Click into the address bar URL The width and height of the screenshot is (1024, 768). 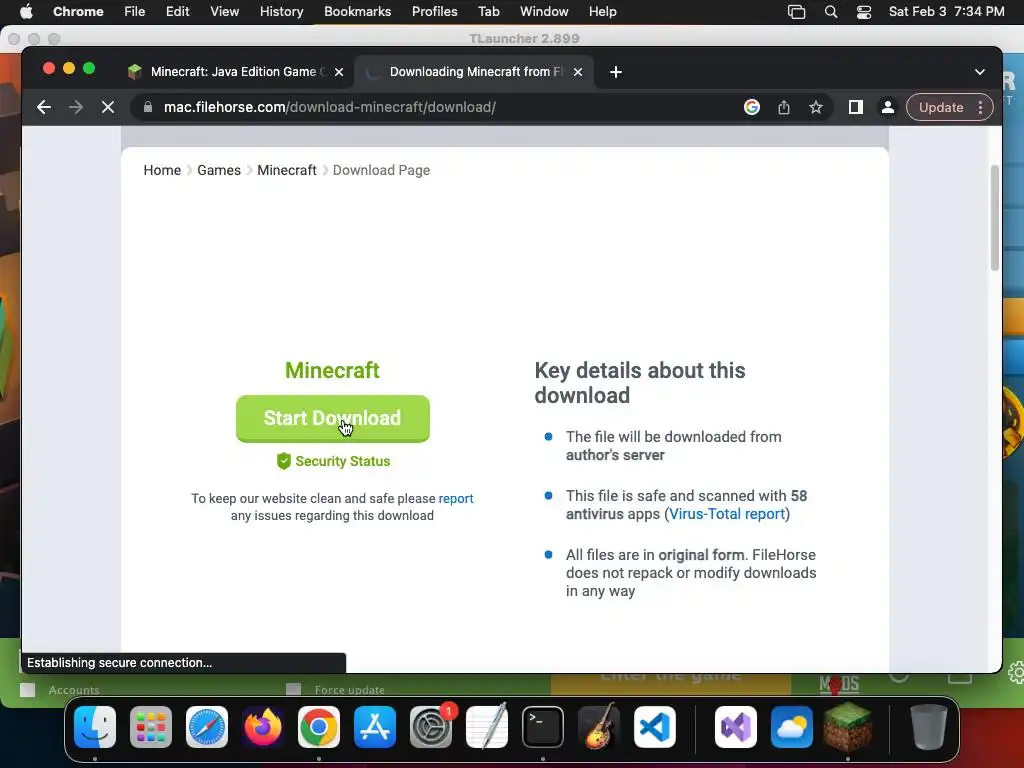tap(330, 107)
